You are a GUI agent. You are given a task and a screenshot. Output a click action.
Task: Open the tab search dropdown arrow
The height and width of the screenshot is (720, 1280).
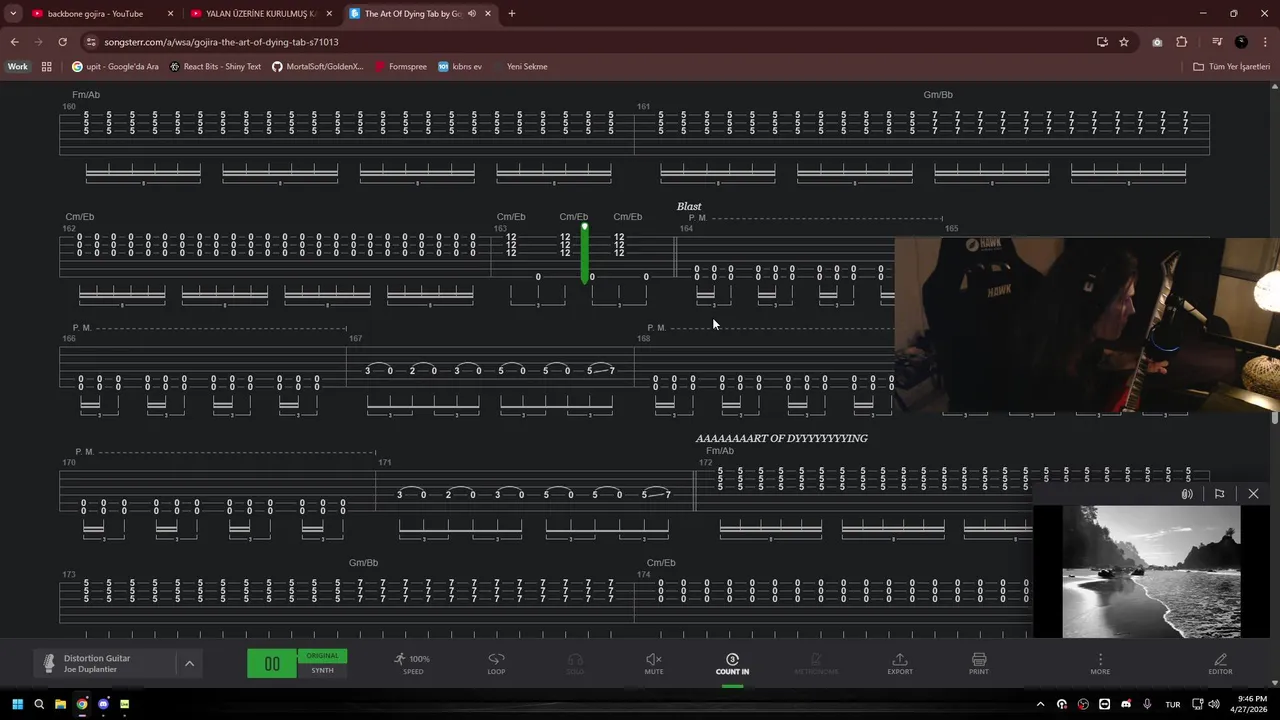pyautogui.click(x=13, y=14)
